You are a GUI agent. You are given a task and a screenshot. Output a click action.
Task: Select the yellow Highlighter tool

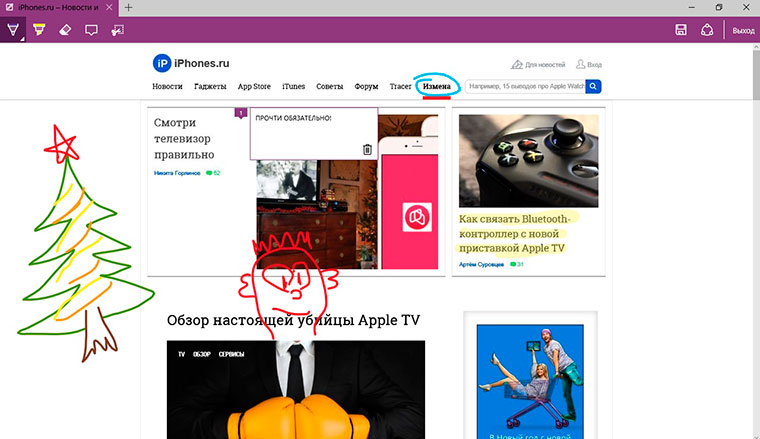click(x=39, y=30)
